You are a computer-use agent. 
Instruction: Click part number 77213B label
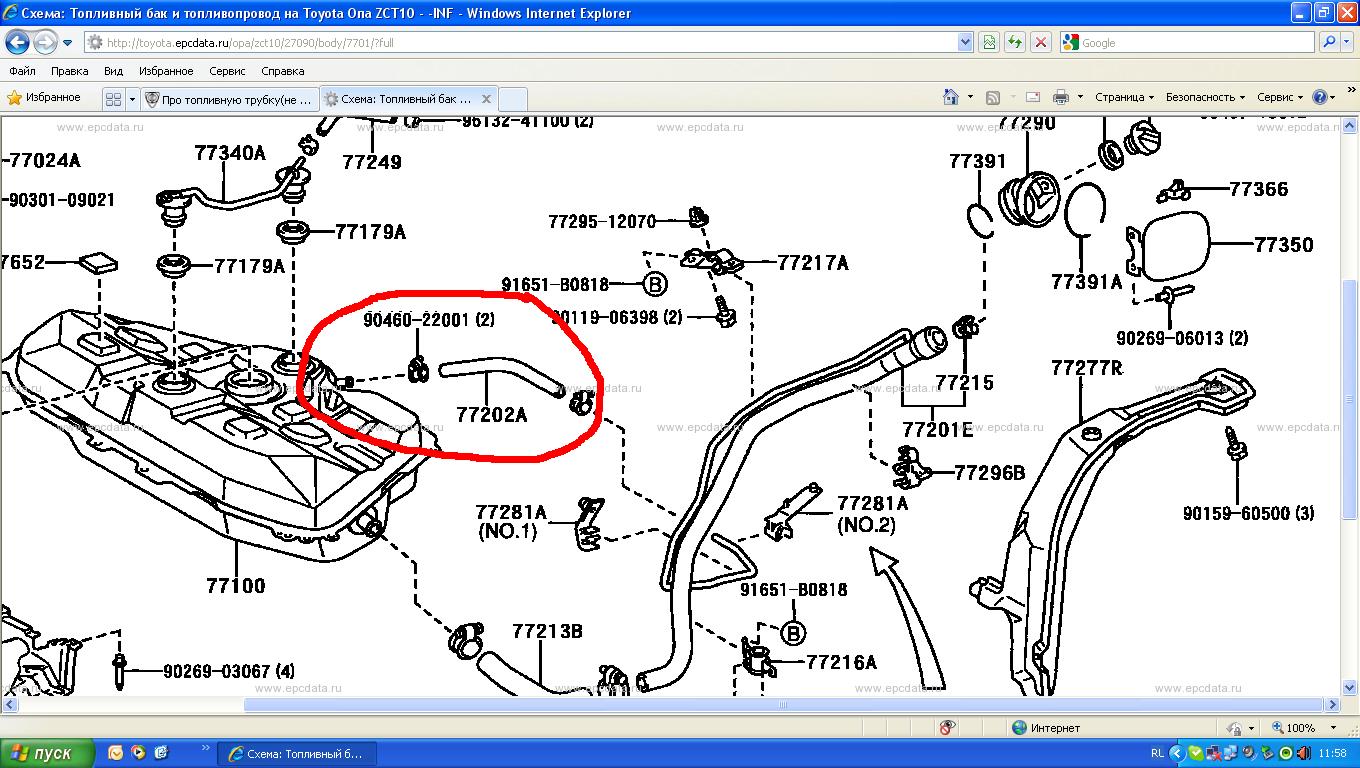(x=547, y=631)
